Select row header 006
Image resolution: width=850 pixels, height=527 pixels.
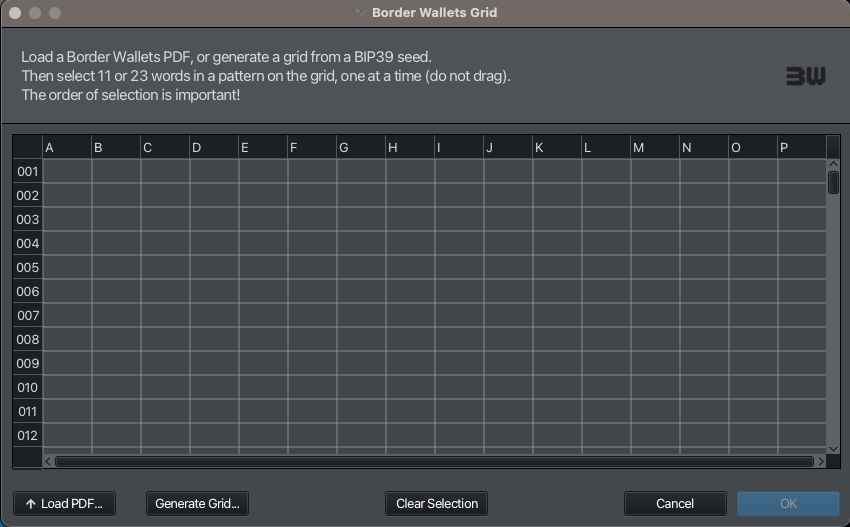pos(28,291)
